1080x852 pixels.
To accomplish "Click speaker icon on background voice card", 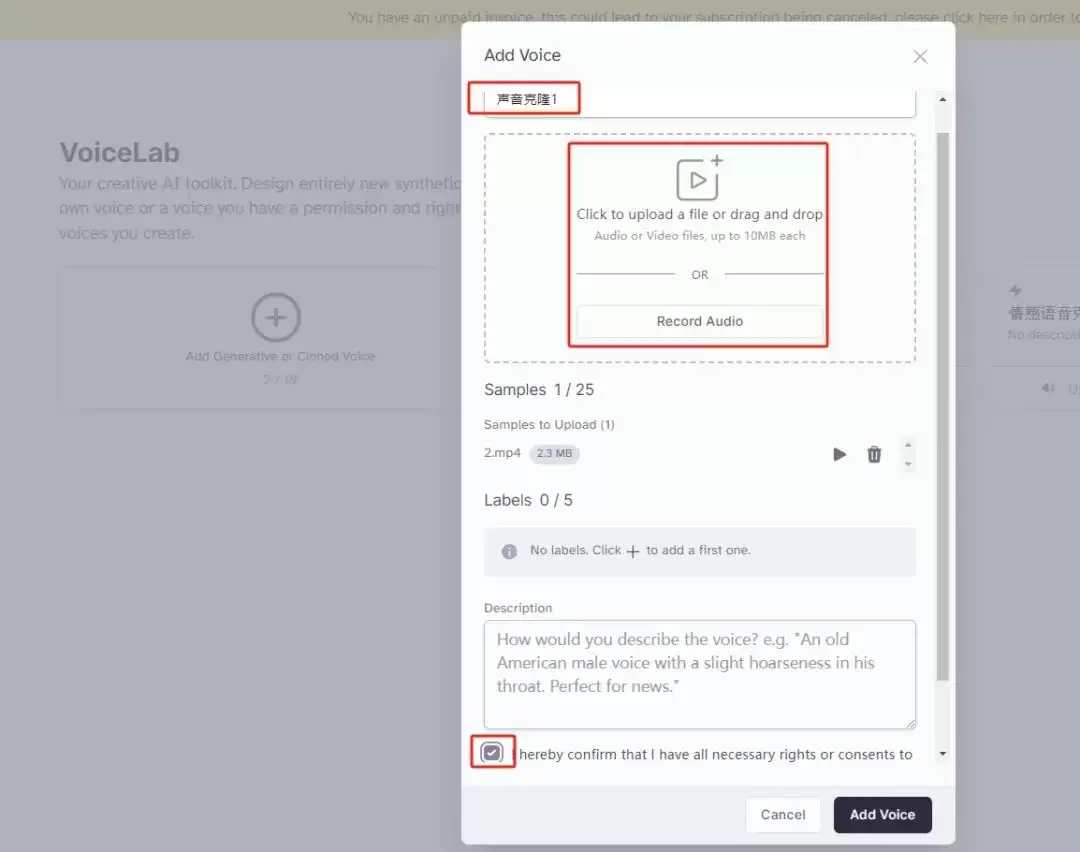I will (x=1048, y=388).
